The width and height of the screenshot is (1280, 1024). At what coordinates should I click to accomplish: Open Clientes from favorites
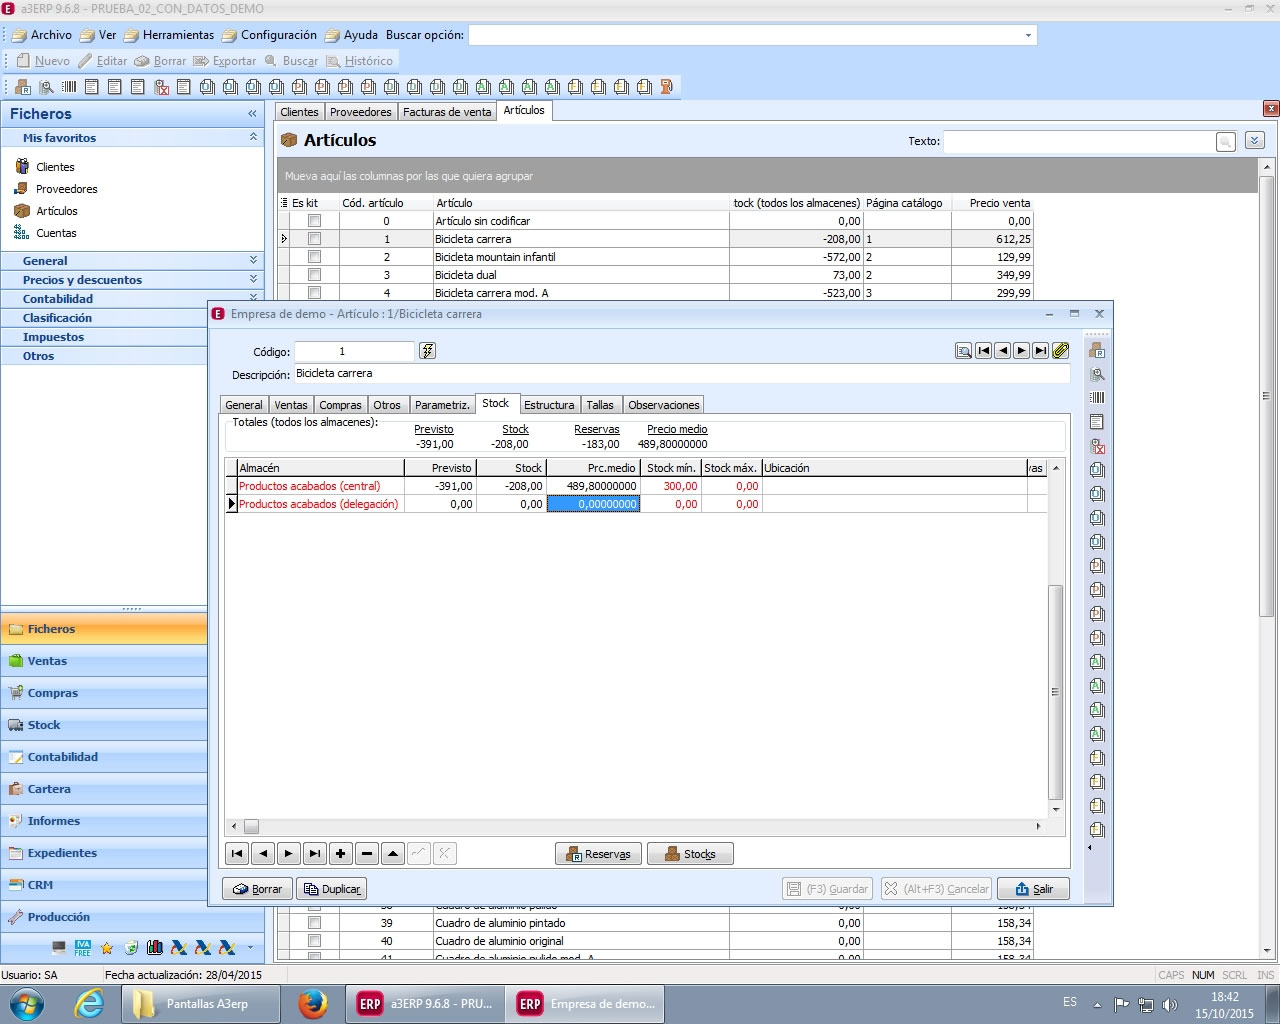tap(55, 167)
